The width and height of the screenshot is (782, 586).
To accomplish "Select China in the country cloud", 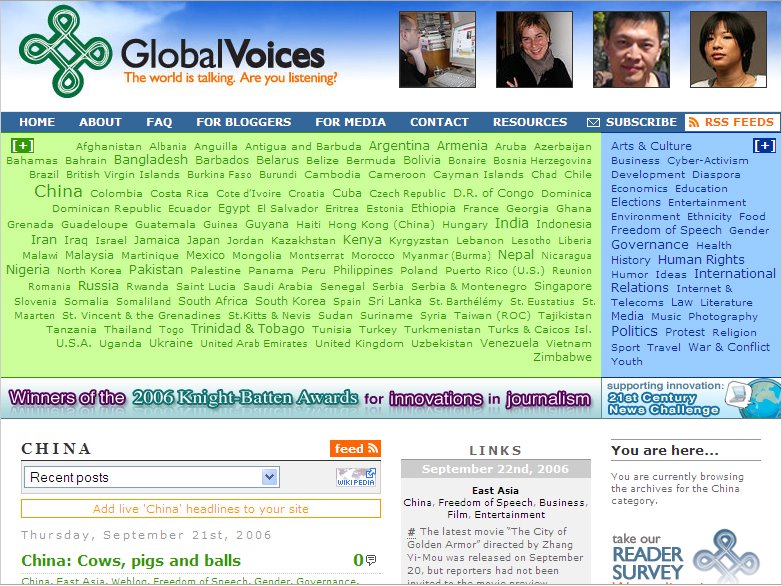I will tap(58, 192).
